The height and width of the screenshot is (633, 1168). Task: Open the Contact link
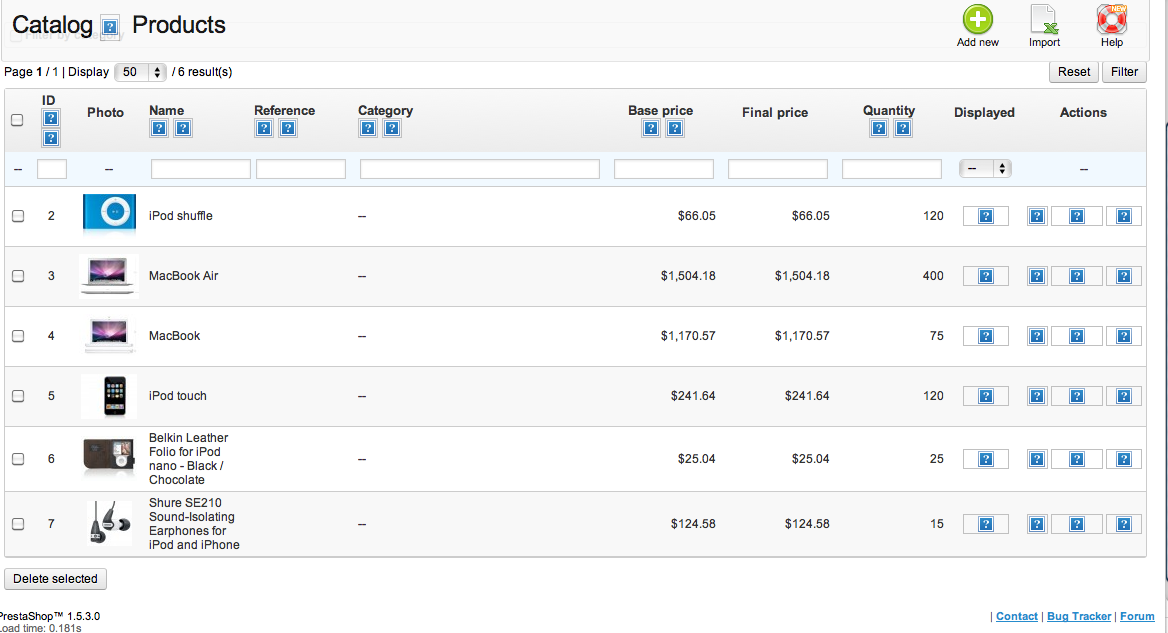click(x=1017, y=616)
